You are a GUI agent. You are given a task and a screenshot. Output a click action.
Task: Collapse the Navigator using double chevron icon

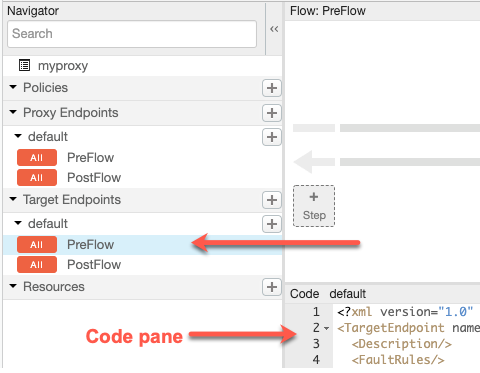[274, 29]
